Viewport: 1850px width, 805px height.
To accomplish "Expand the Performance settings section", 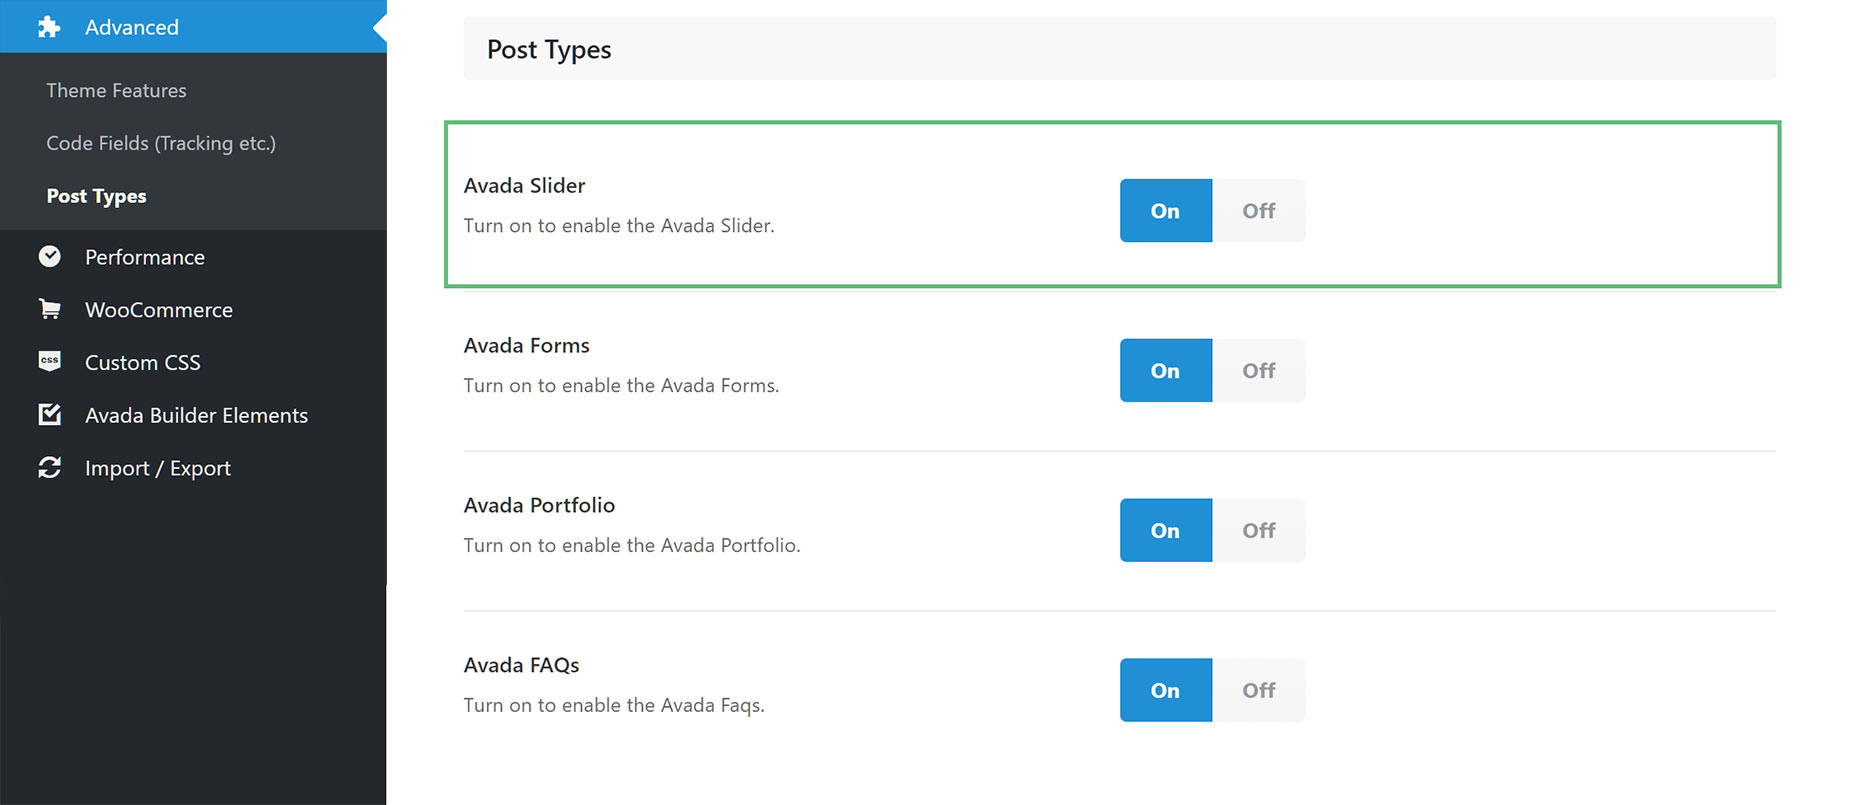I will (x=193, y=257).
